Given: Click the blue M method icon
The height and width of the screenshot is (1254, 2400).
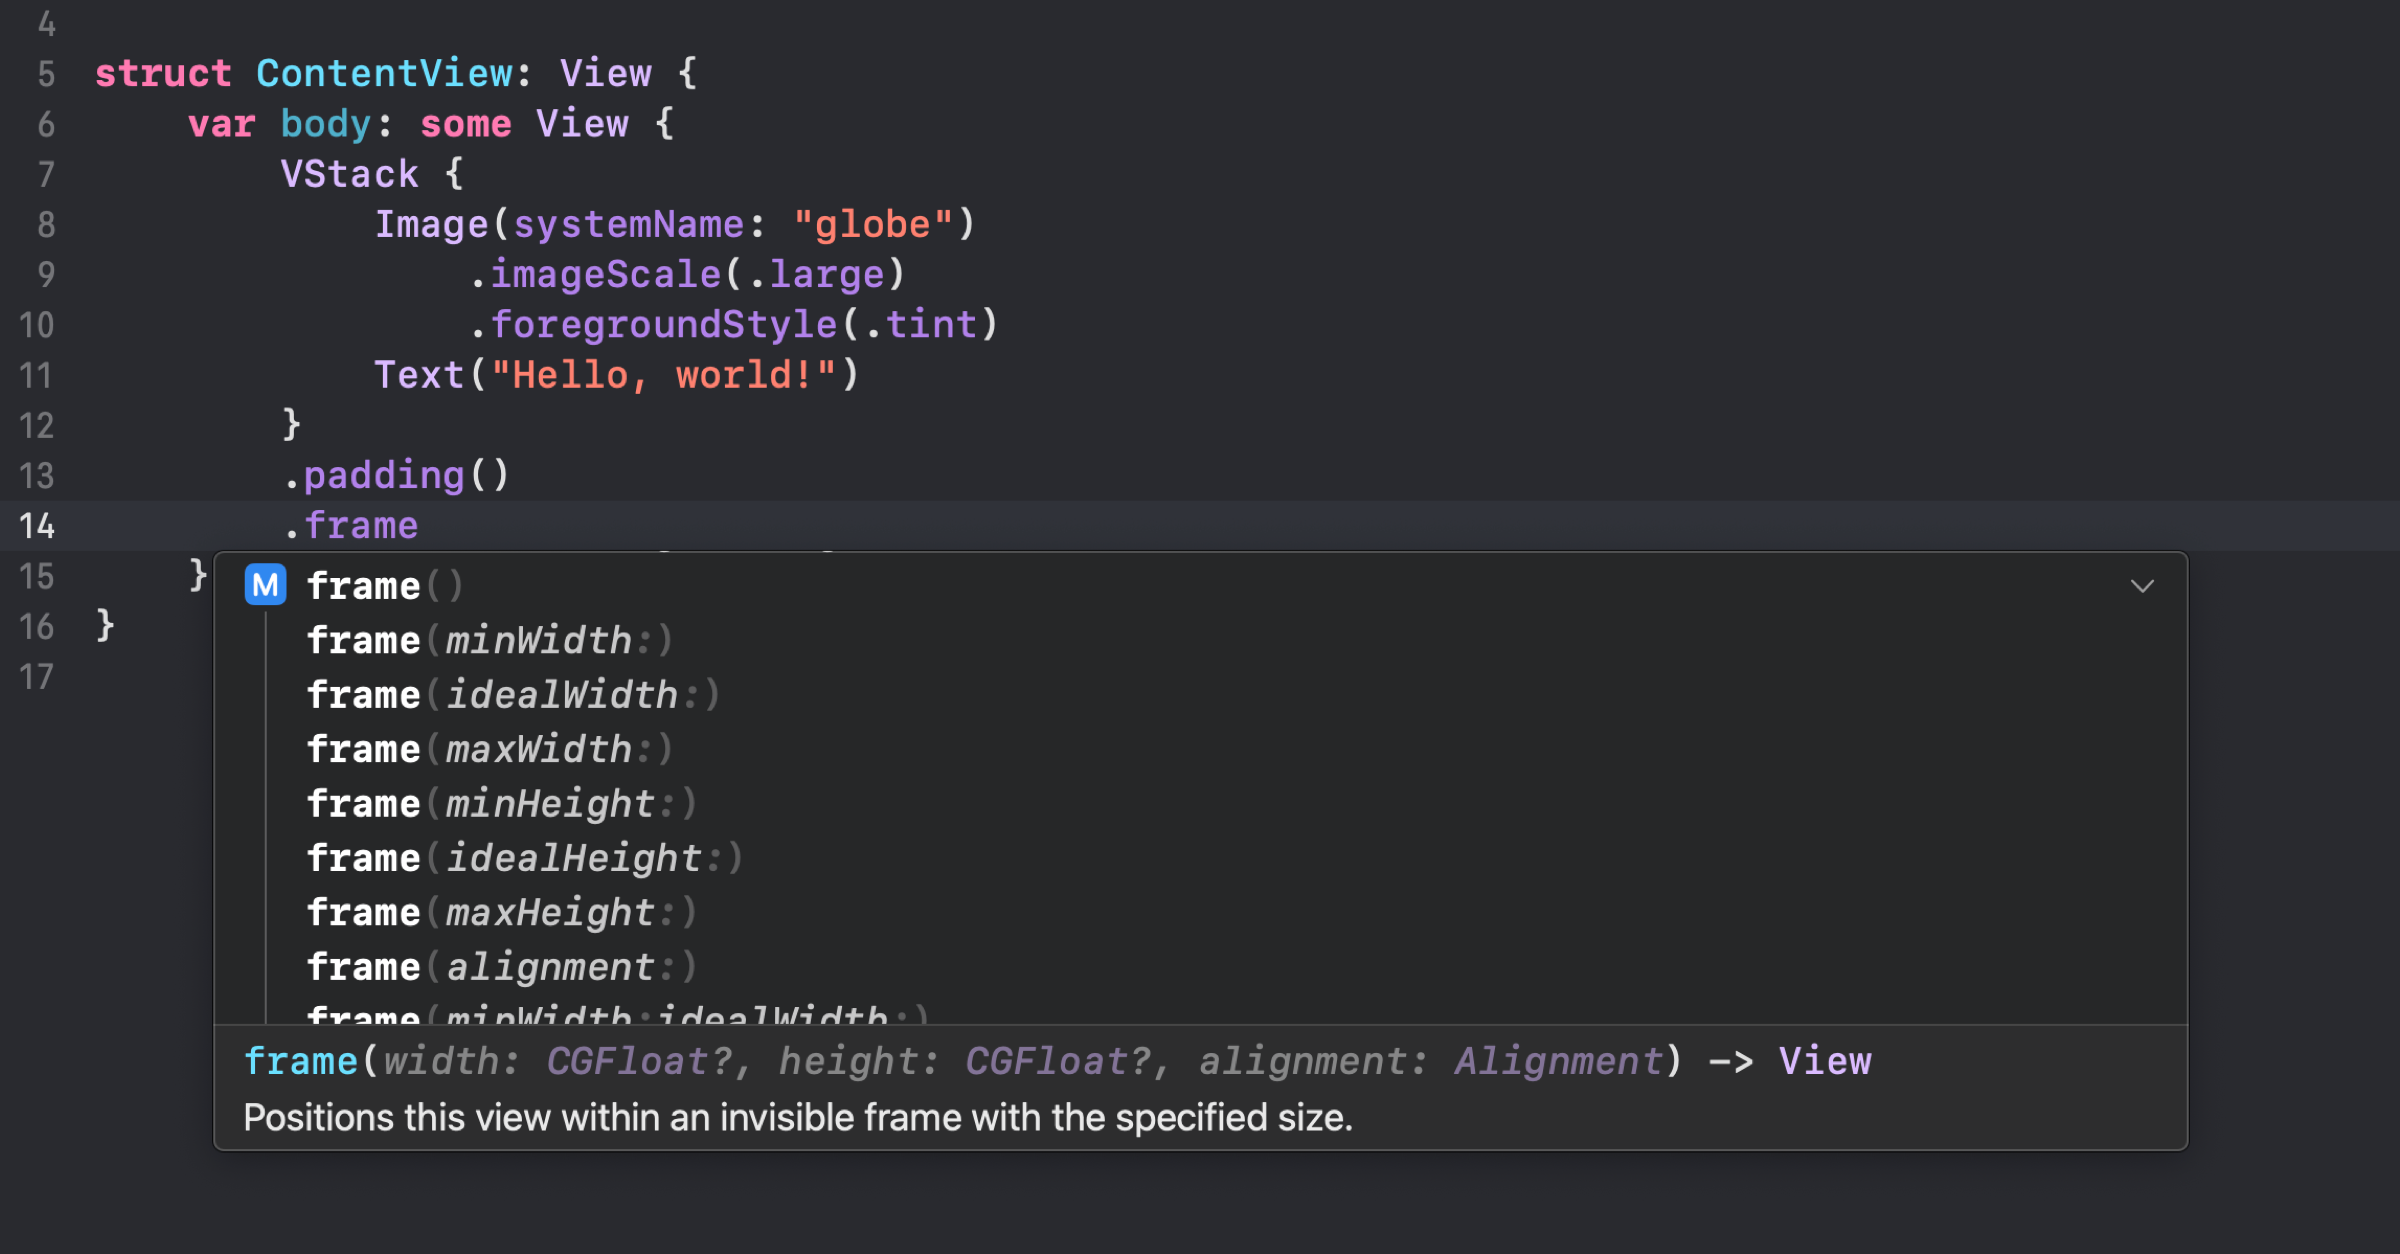Looking at the screenshot, I should 265,585.
